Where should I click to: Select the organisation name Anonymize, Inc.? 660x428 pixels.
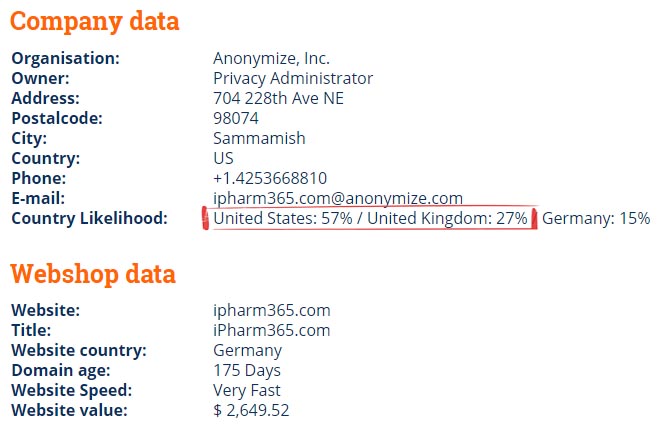click(271, 58)
